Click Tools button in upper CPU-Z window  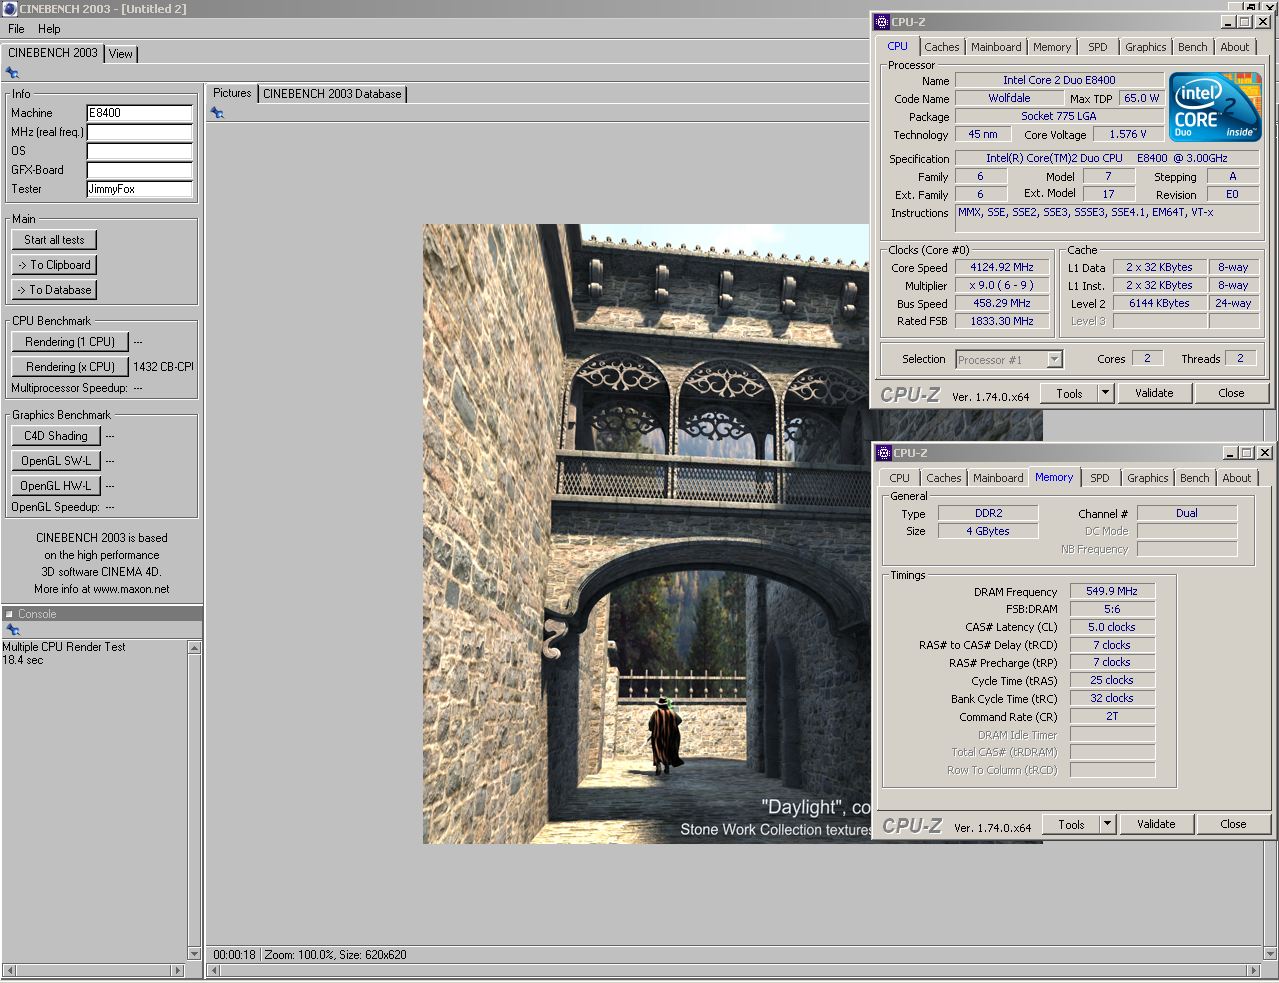(x=1069, y=393)
